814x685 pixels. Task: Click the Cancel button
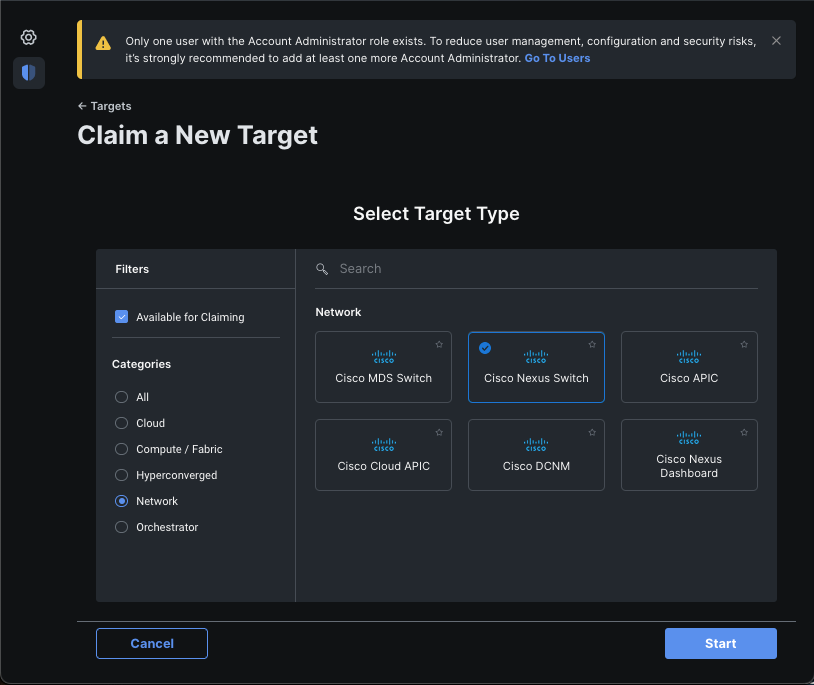(152, 643)
